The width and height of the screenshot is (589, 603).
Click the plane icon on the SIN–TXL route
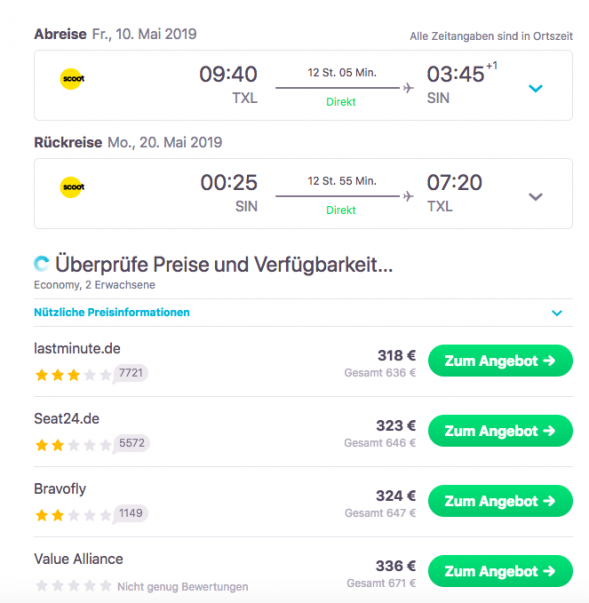pyautogui.click(x=408, y=197)
